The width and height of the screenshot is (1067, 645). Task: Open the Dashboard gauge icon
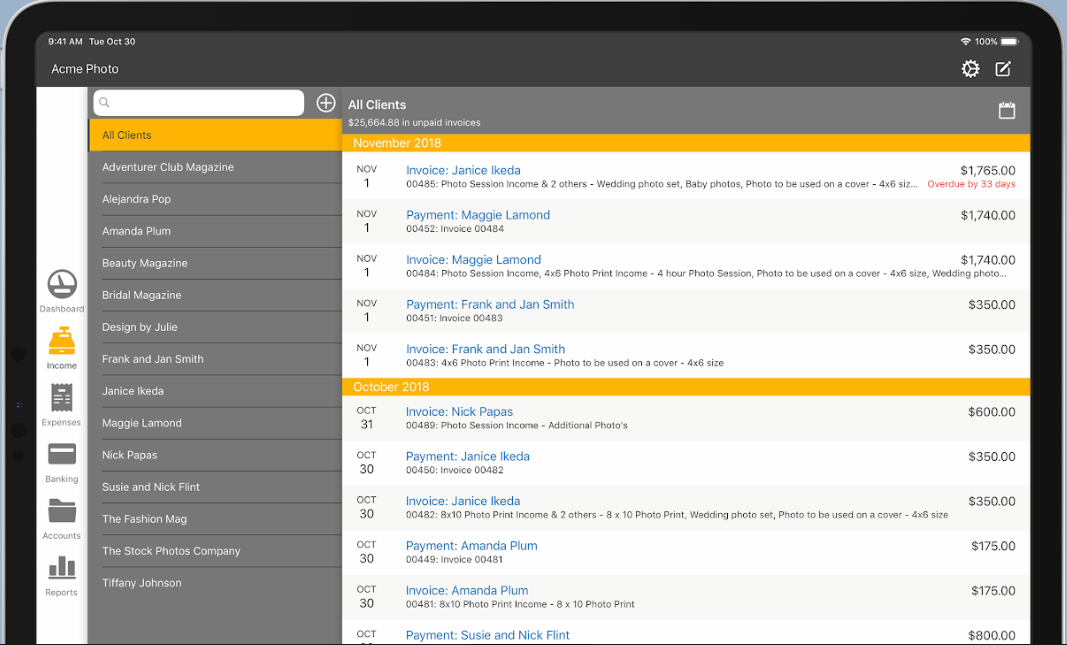[61, 285]
